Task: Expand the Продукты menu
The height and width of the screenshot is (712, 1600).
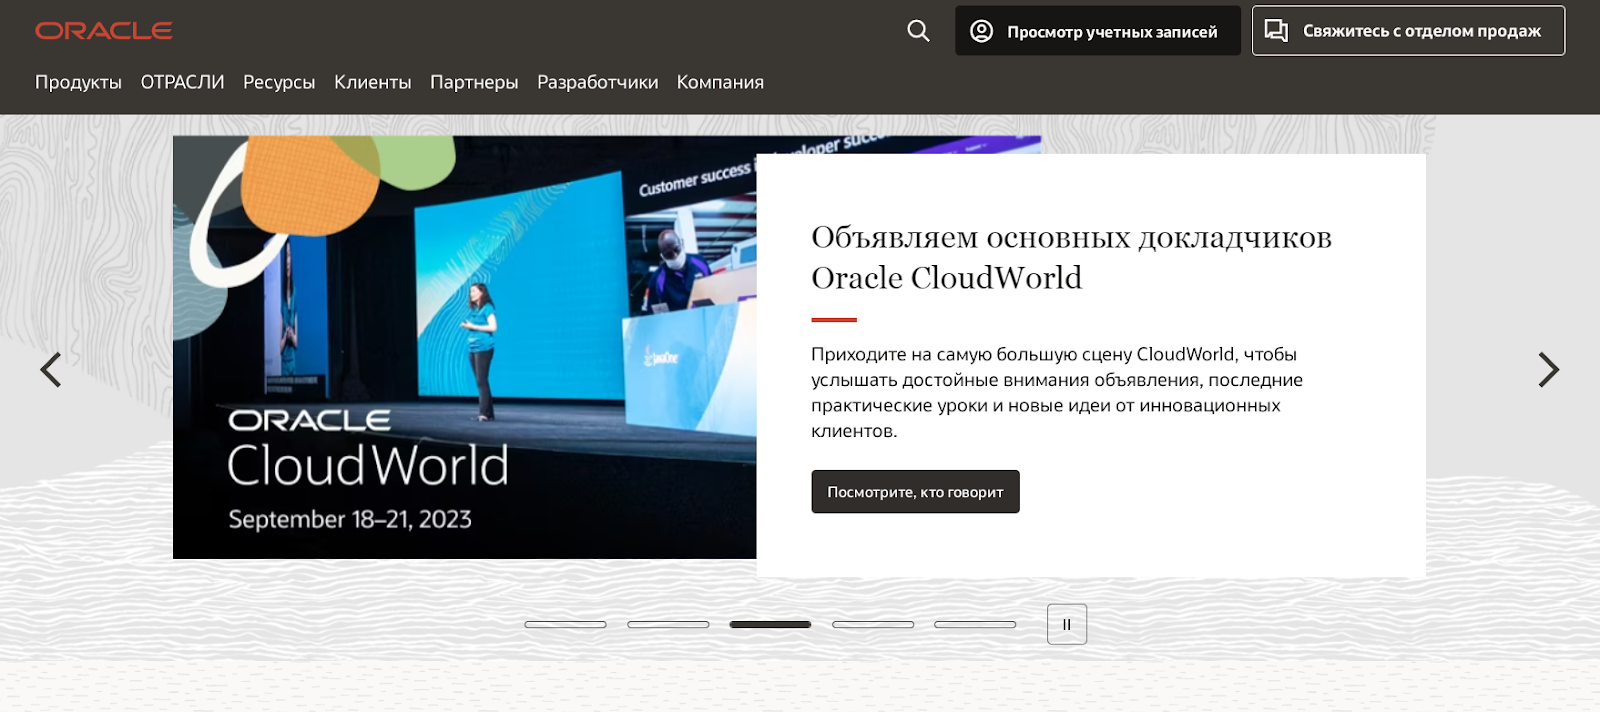Action: (x=78, y=82)
